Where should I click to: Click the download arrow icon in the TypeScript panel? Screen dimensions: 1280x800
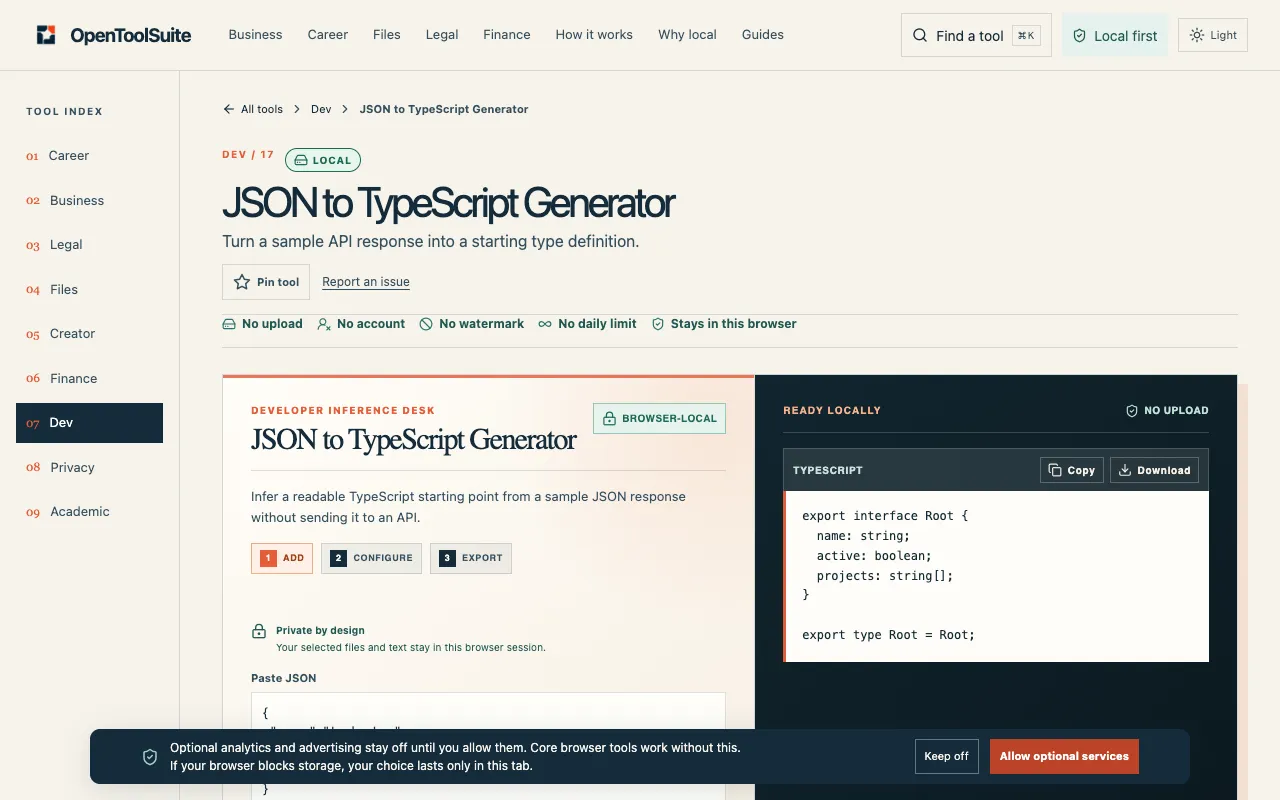tap(1125, 470)
